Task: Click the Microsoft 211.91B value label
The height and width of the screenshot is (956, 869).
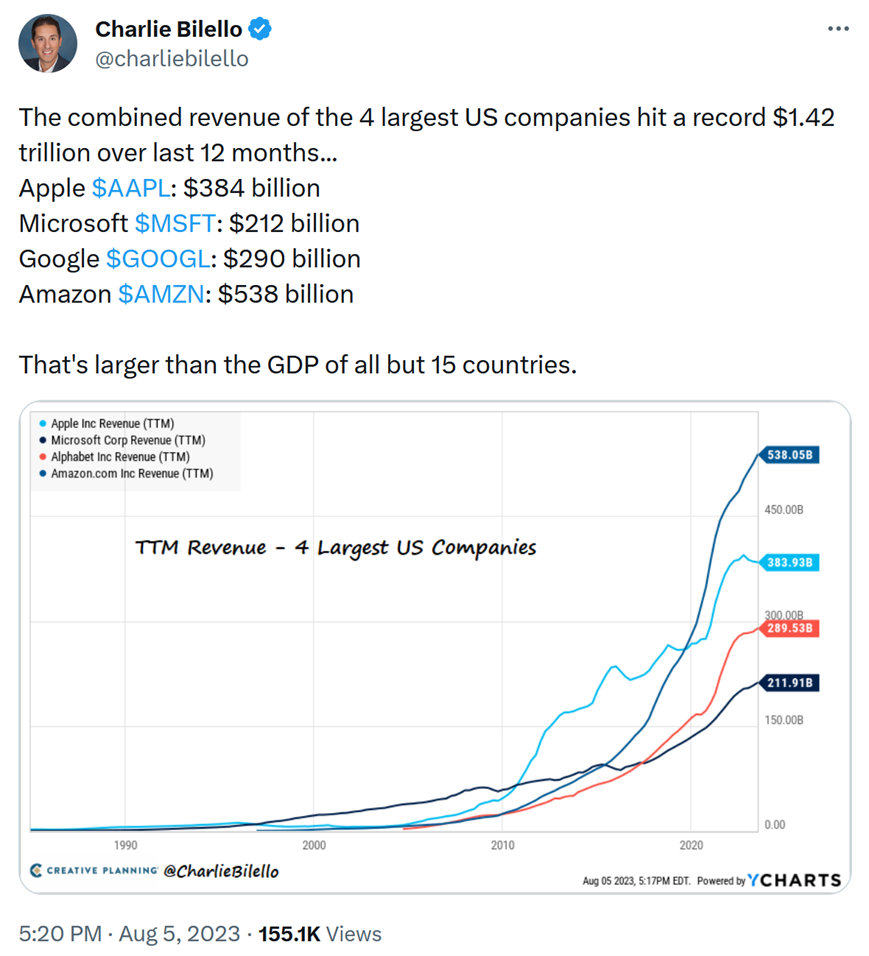Action: (791, 684)
